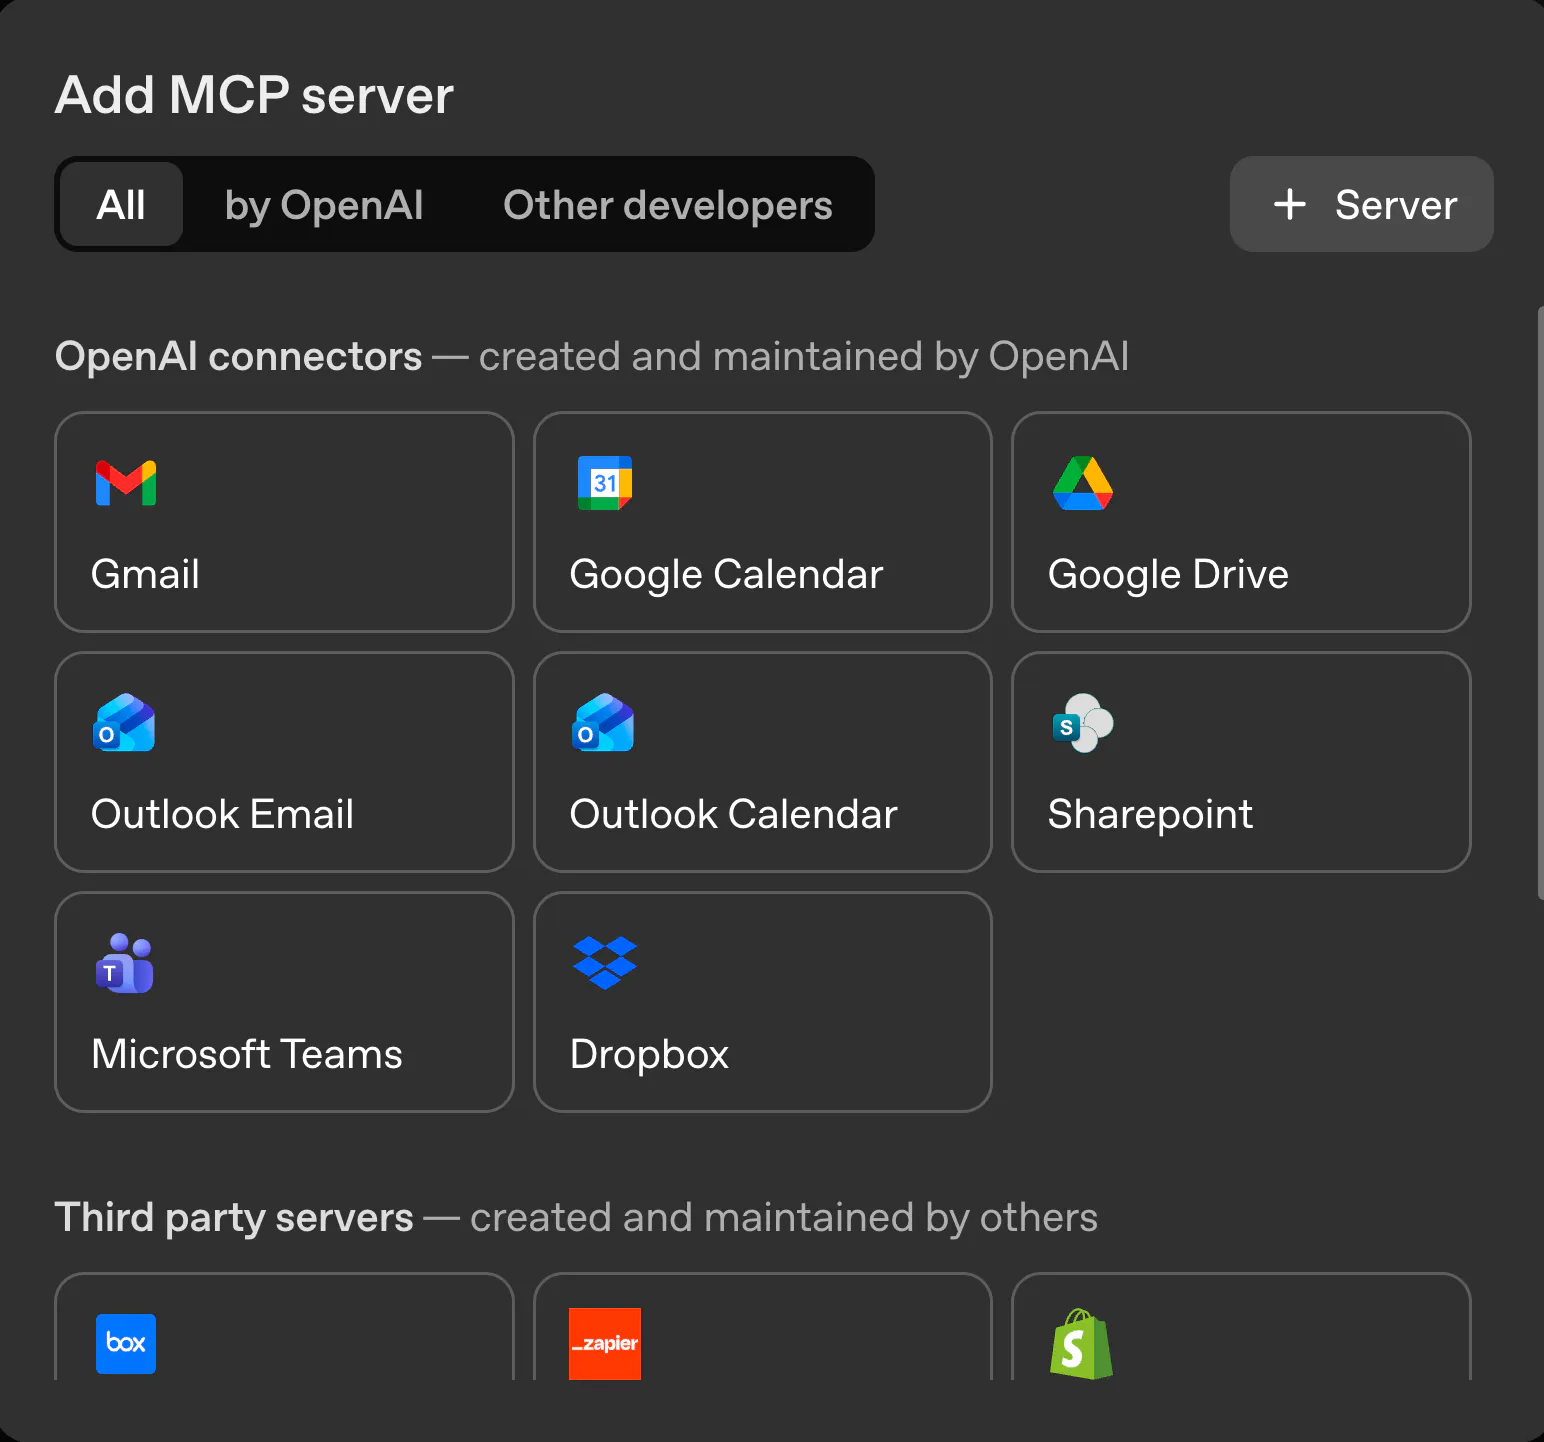Screen dimensions: 1544x1442
Task: Click the vertical scrollbar thumb
Action: 1540,604
